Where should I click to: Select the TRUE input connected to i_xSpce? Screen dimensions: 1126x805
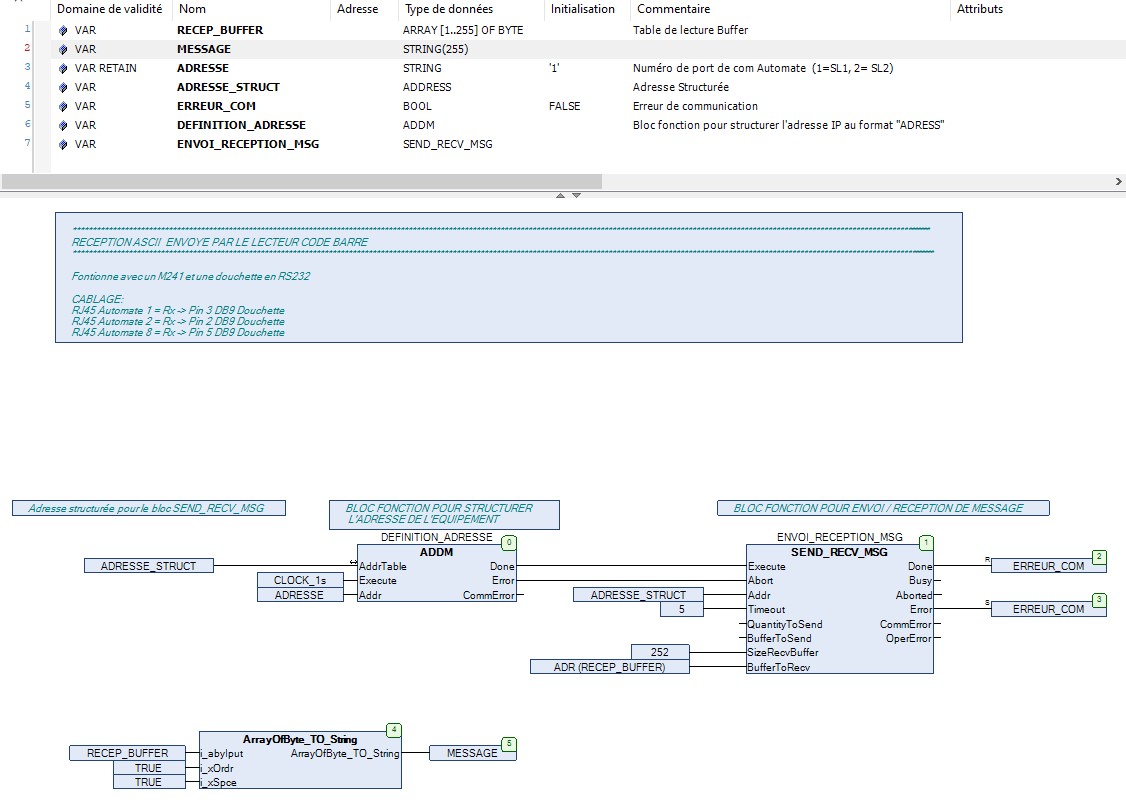click(149, 782)
